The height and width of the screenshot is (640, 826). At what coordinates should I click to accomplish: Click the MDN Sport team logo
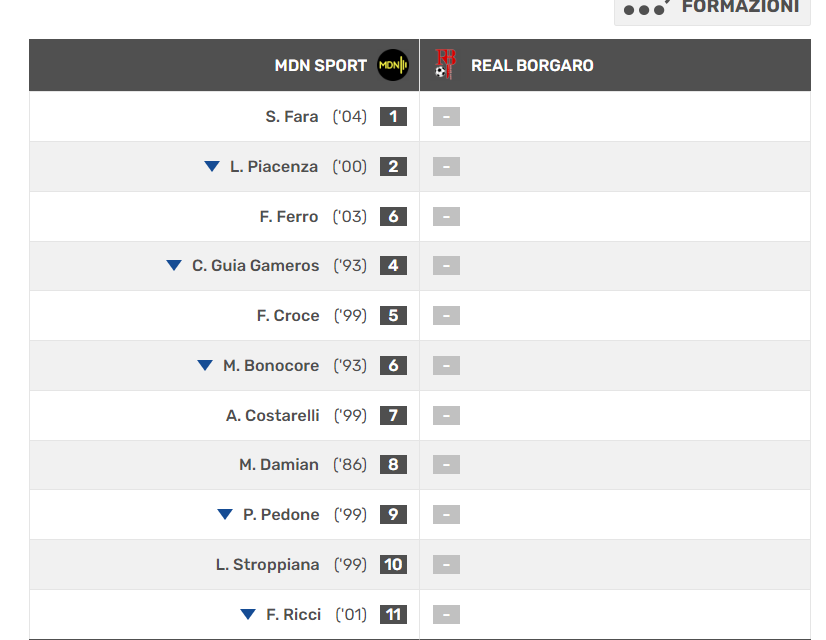(393, 65)
